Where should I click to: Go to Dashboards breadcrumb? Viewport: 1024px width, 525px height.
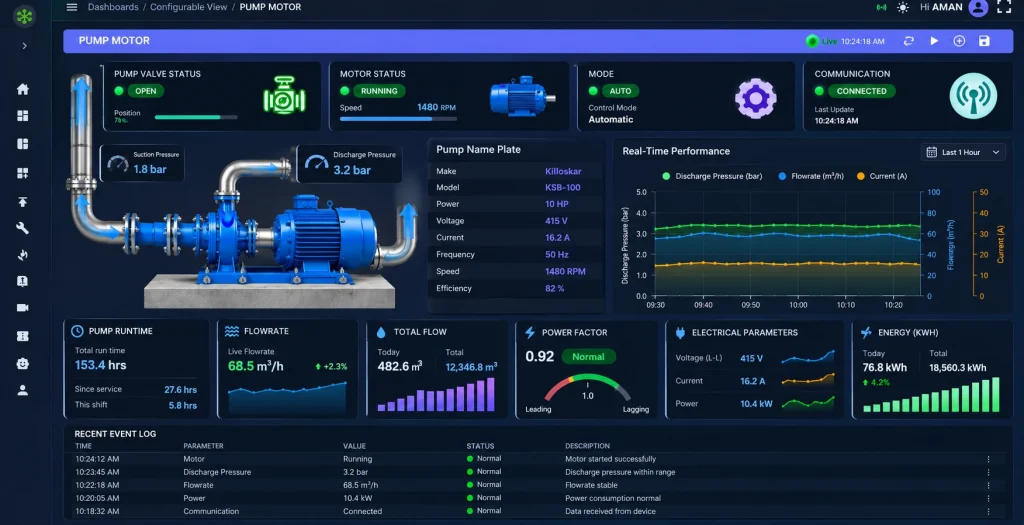[113, 7]
